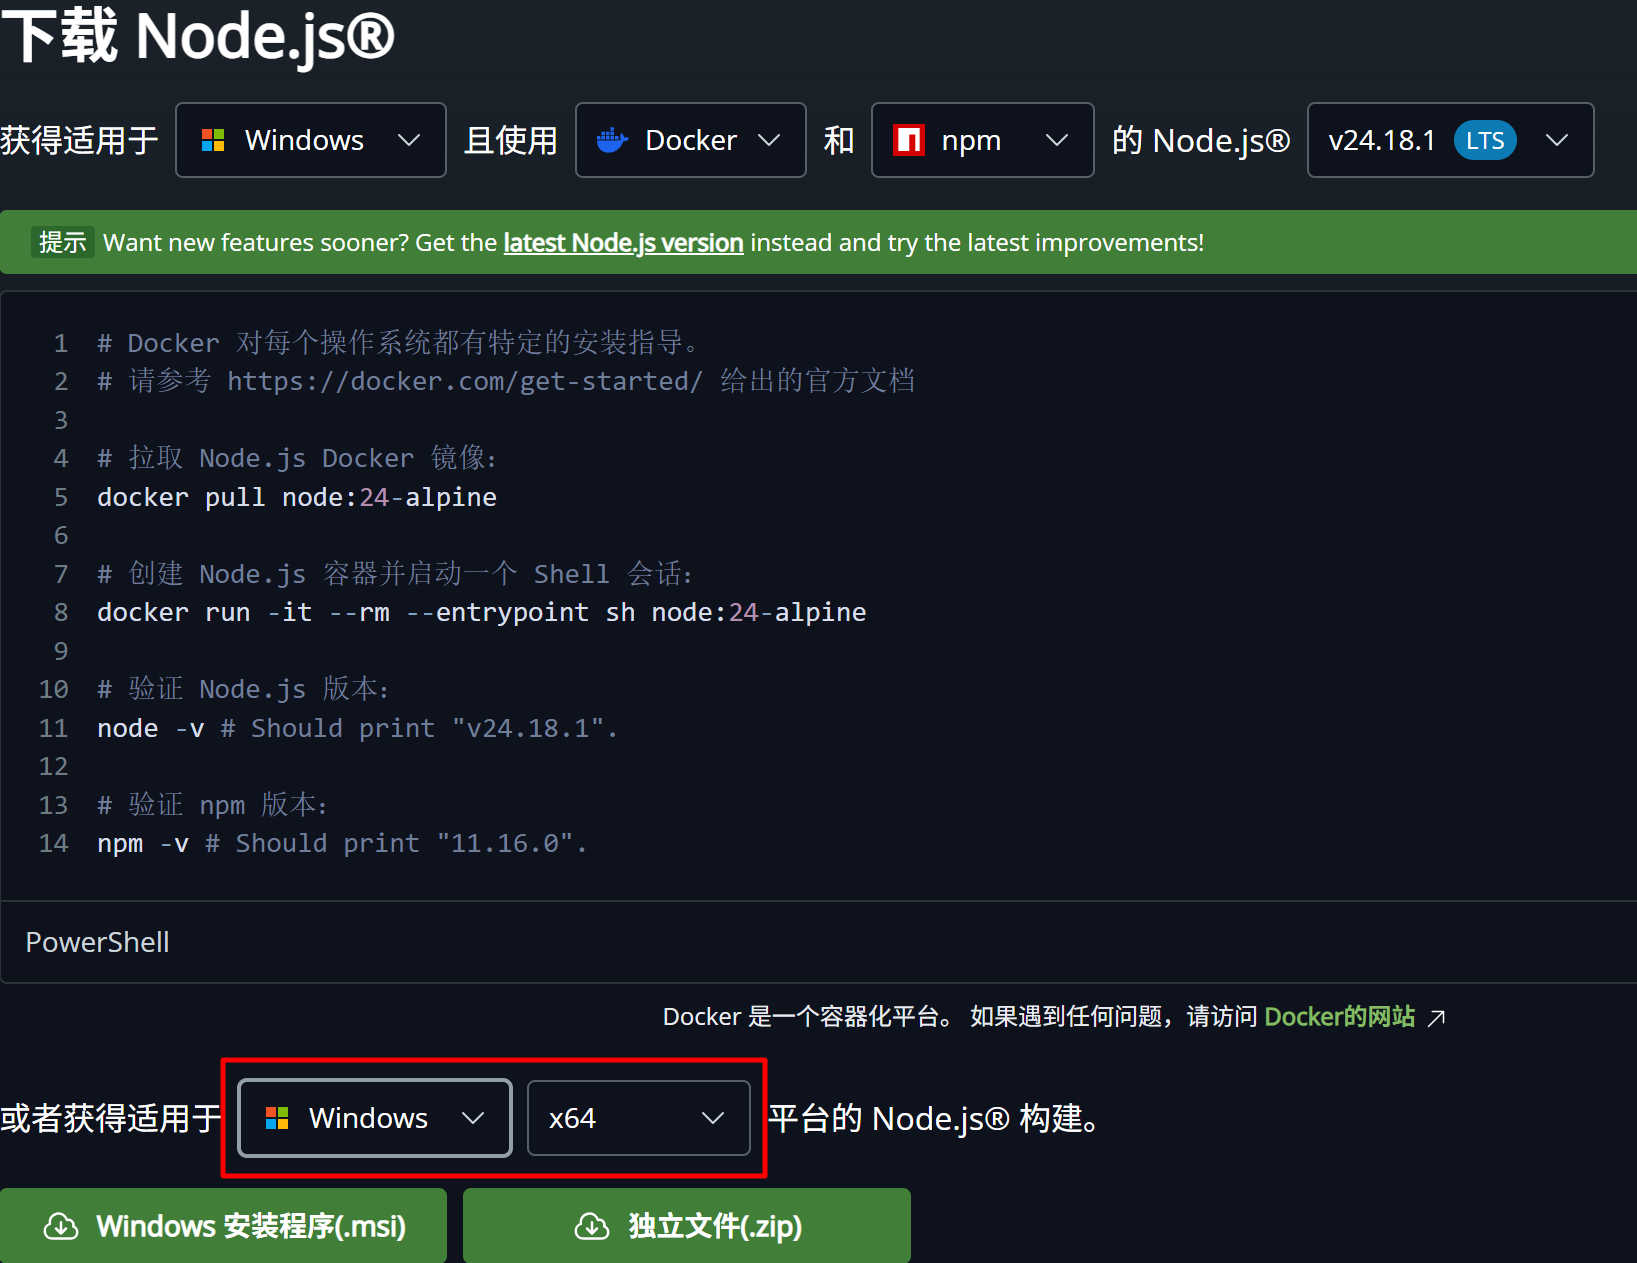Click the PowerShell label below the code

tap(97, 942)
